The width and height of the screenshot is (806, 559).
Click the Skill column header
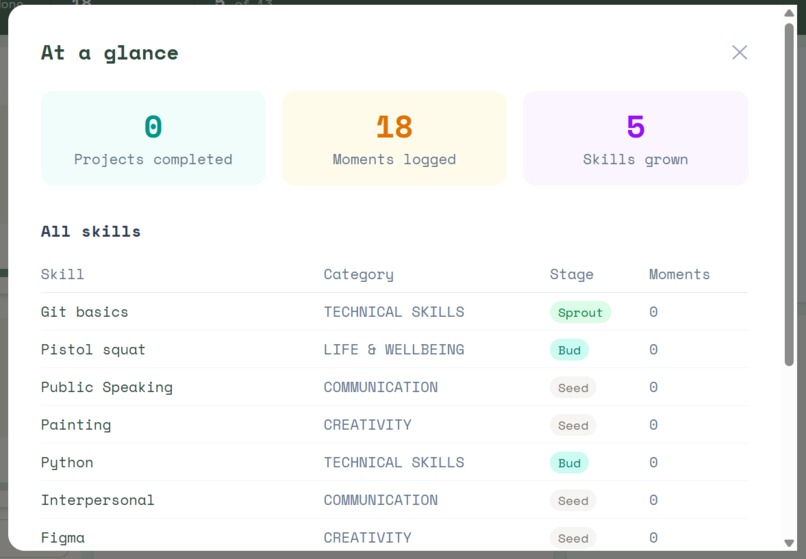coord(62,274)
